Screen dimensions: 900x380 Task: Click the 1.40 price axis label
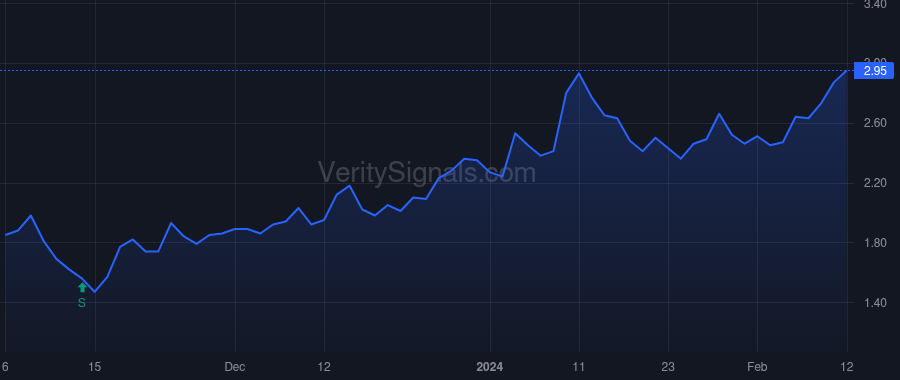(875, 303)
